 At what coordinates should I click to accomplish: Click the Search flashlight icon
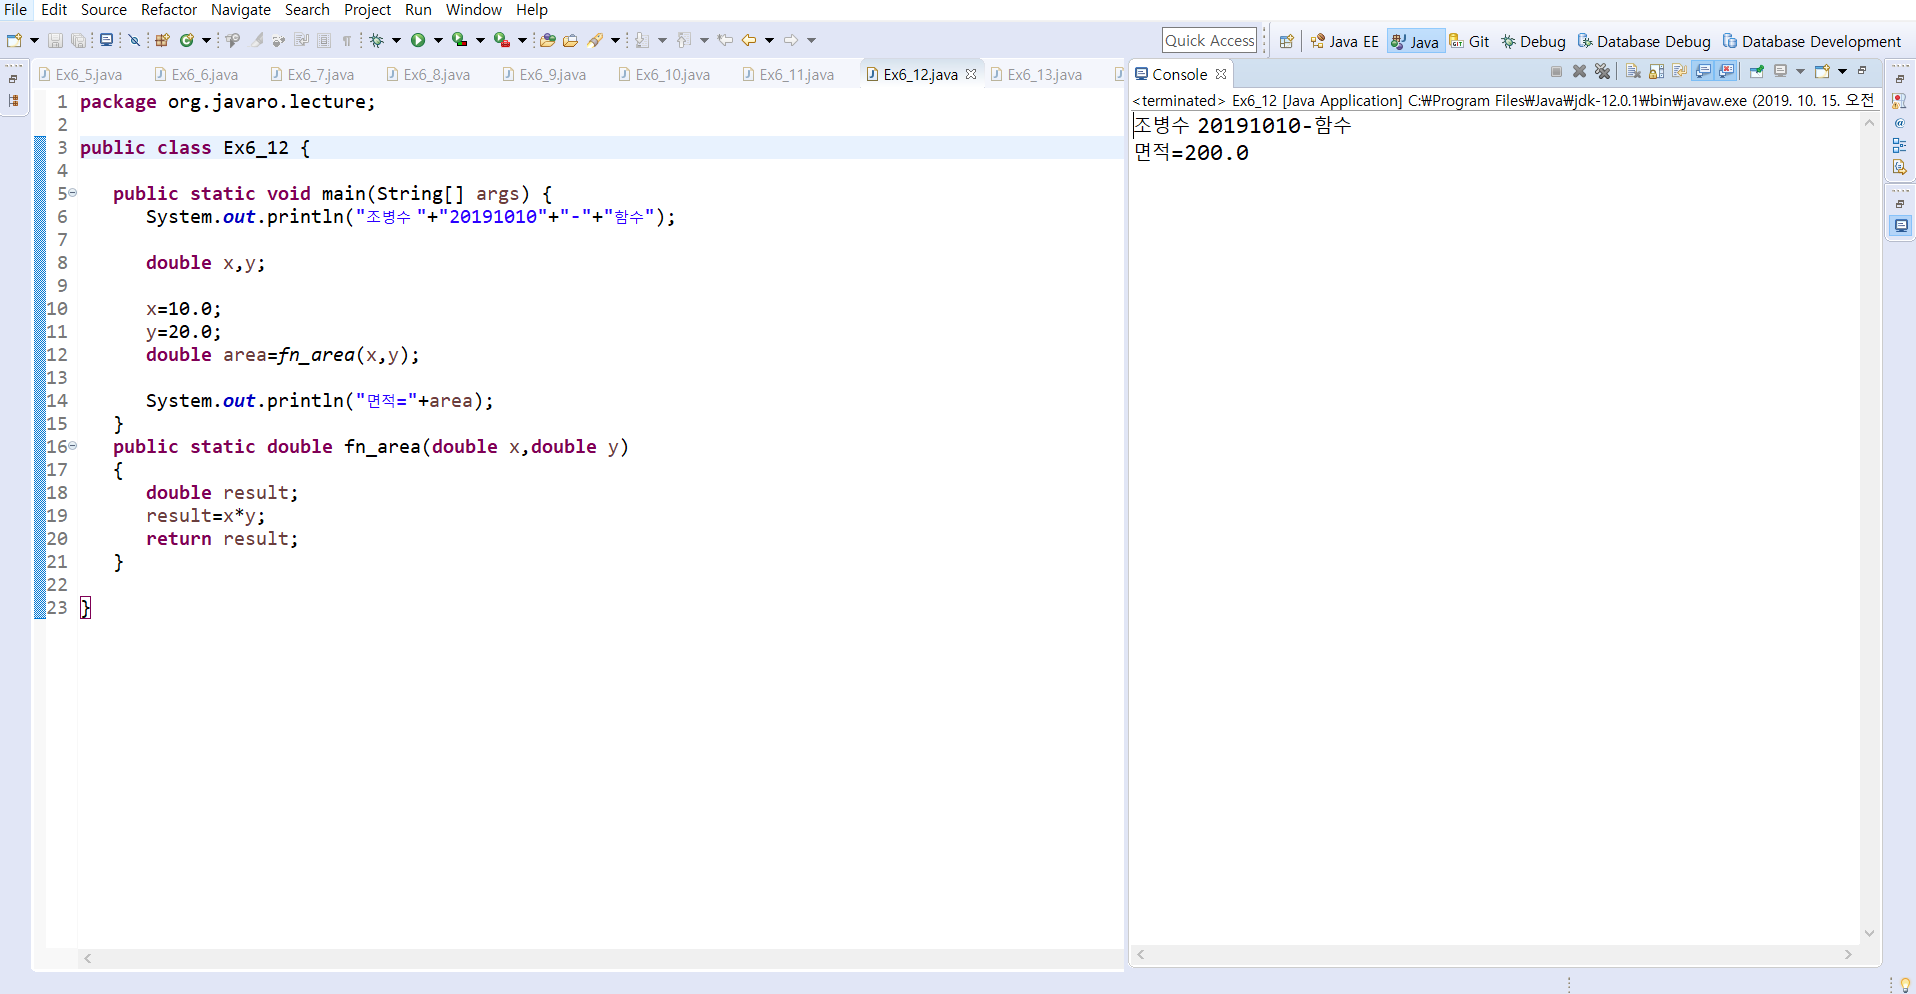(595, 40)
